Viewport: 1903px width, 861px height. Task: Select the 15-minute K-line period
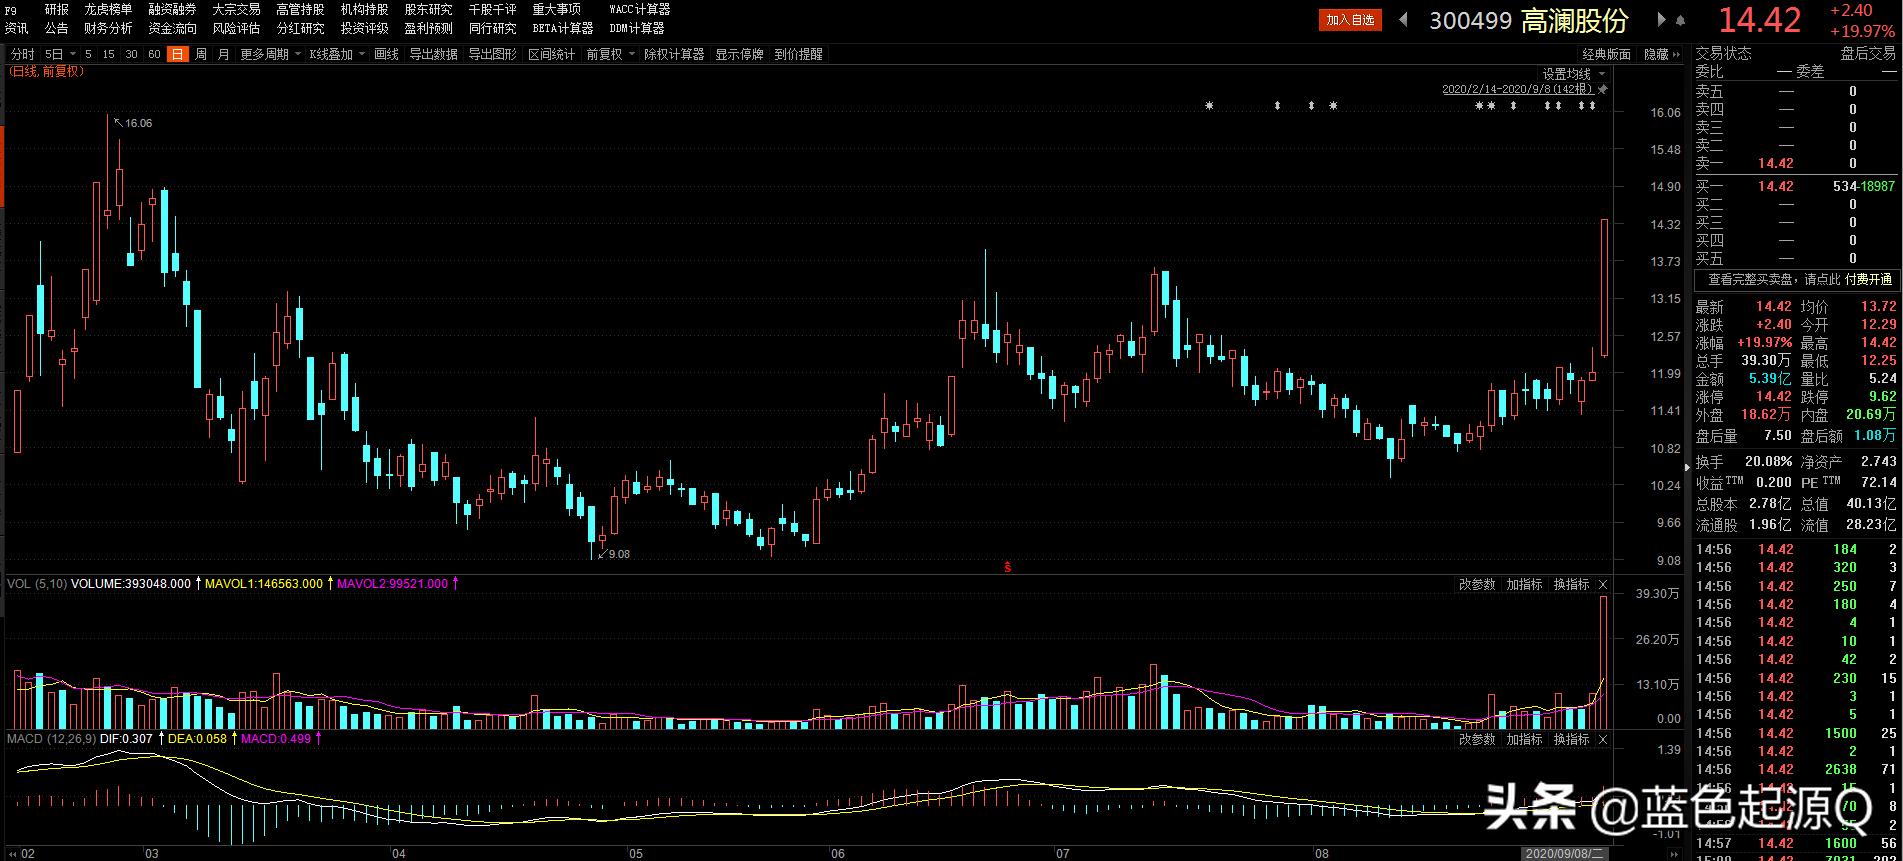pyautogui.click(x=108, y=54)
